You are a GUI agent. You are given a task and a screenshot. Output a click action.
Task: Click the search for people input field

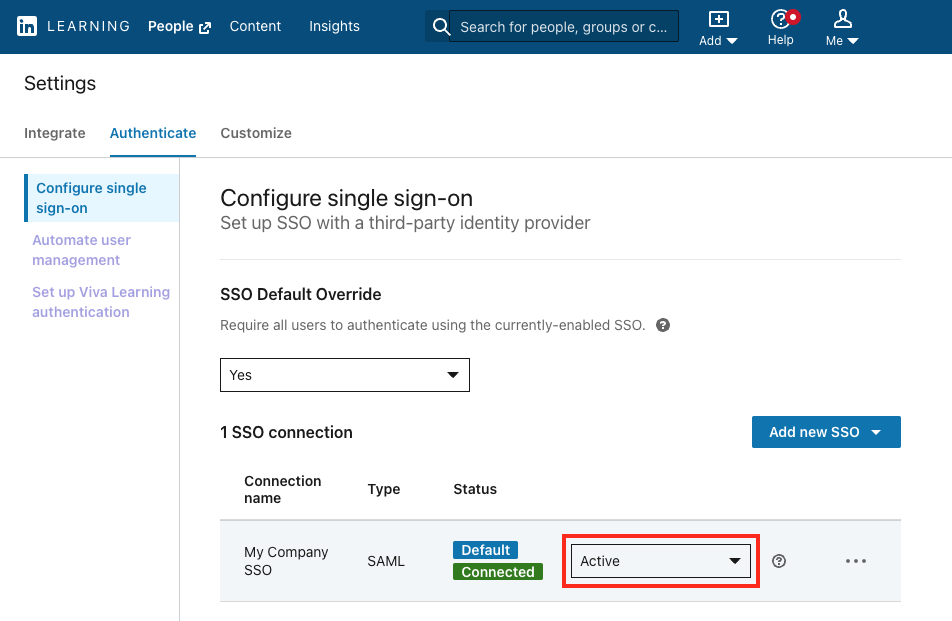563,27
